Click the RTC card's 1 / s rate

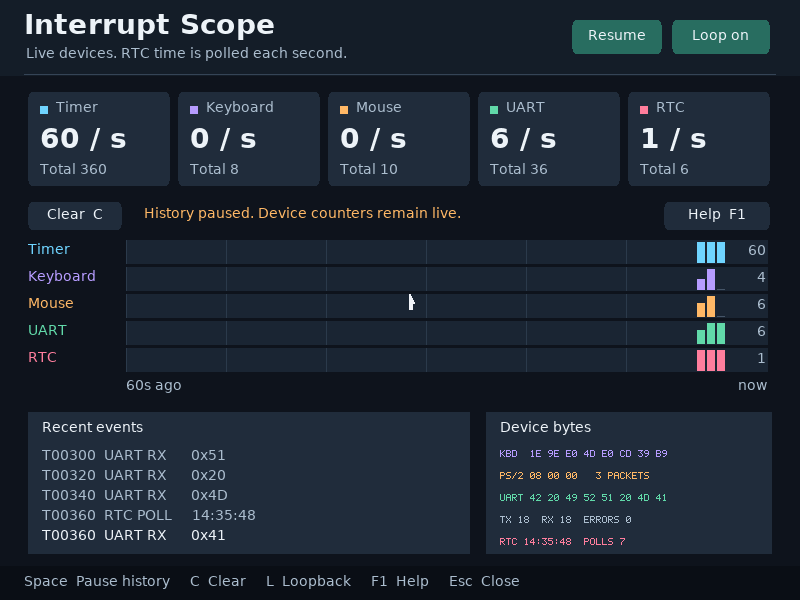[673, 138]
